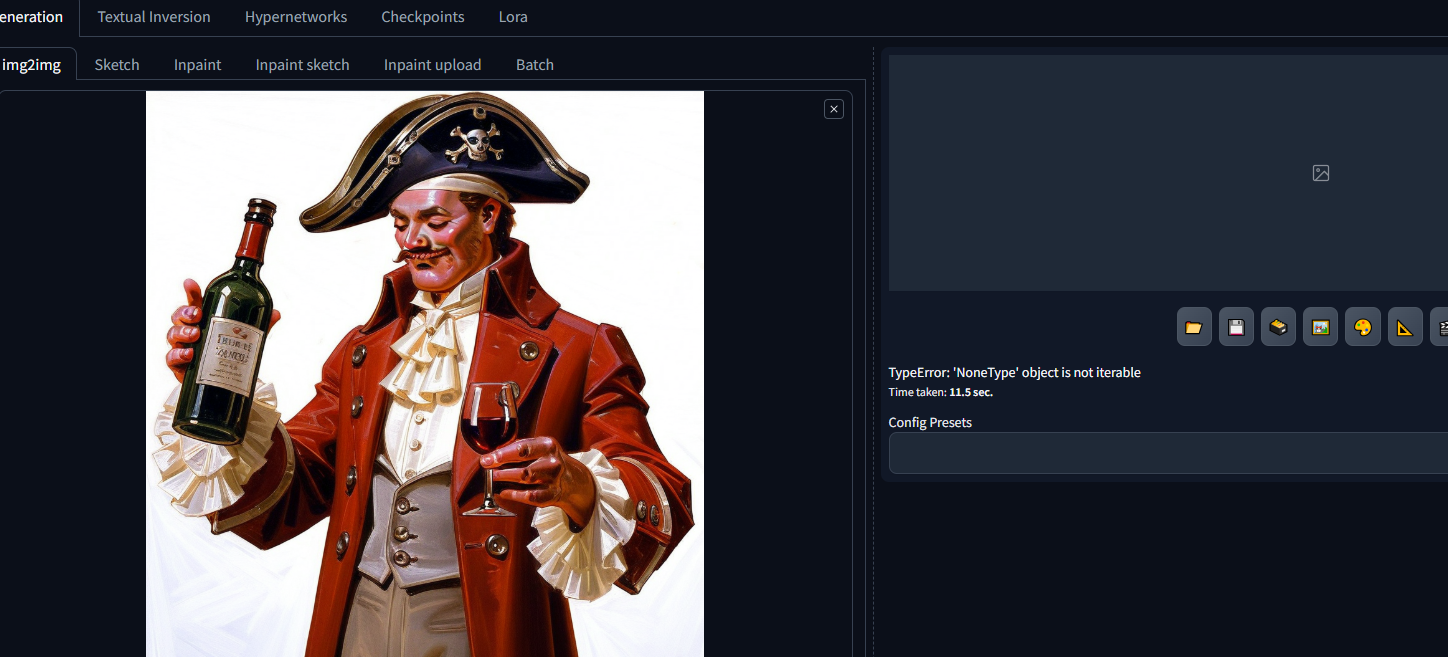The height and width of the screenshot is (657, 1448).
Task: Switch to the Sketch sub-tab
Action: coord(117,65)
